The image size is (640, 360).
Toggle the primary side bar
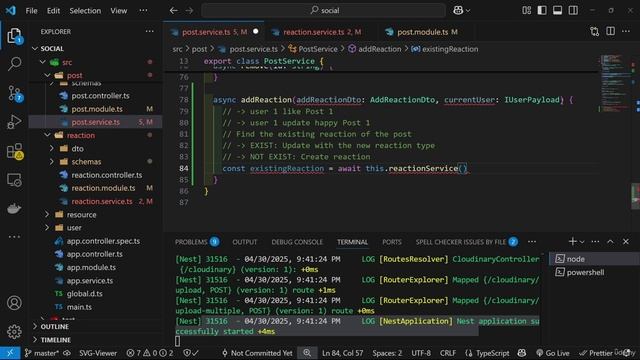pyautogui.click(x=542, y=11)
